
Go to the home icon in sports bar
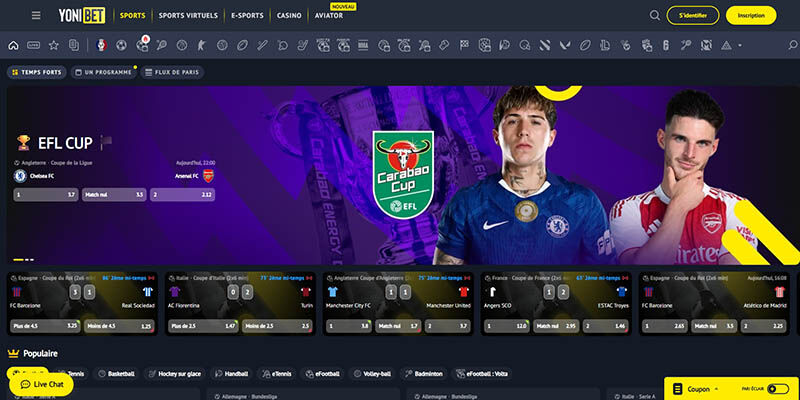click(x=13, y=45)
